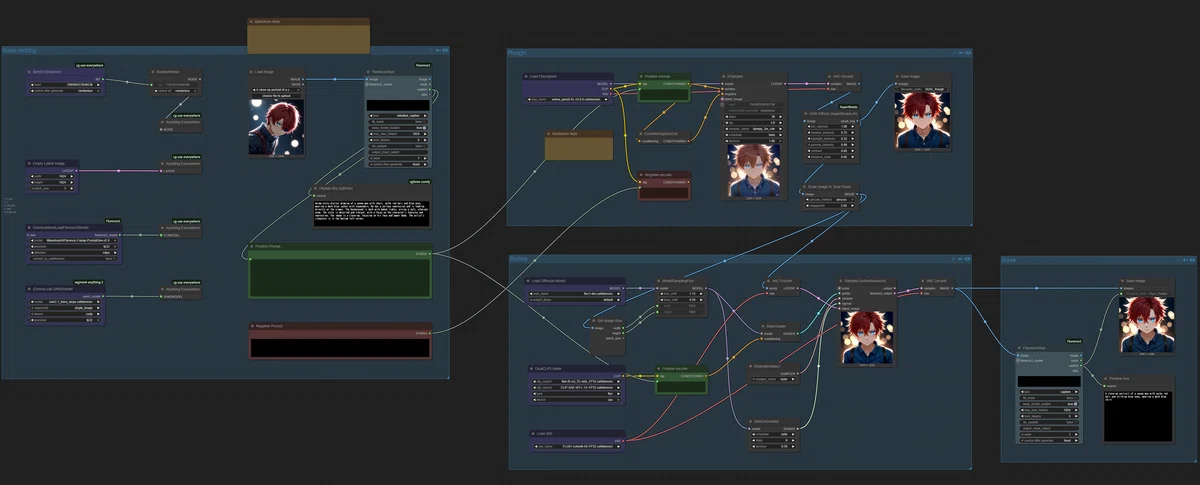Collapse the BasicScheduler node dot
The image size is (1200, 485).
tap(751, 421)
